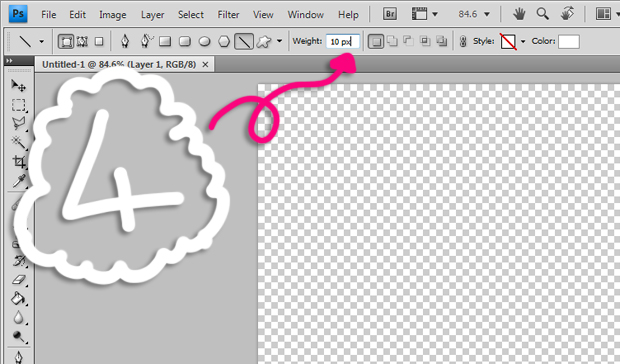
Task: Select the Polygonal Lasso tool
Action: click(19, 123)
